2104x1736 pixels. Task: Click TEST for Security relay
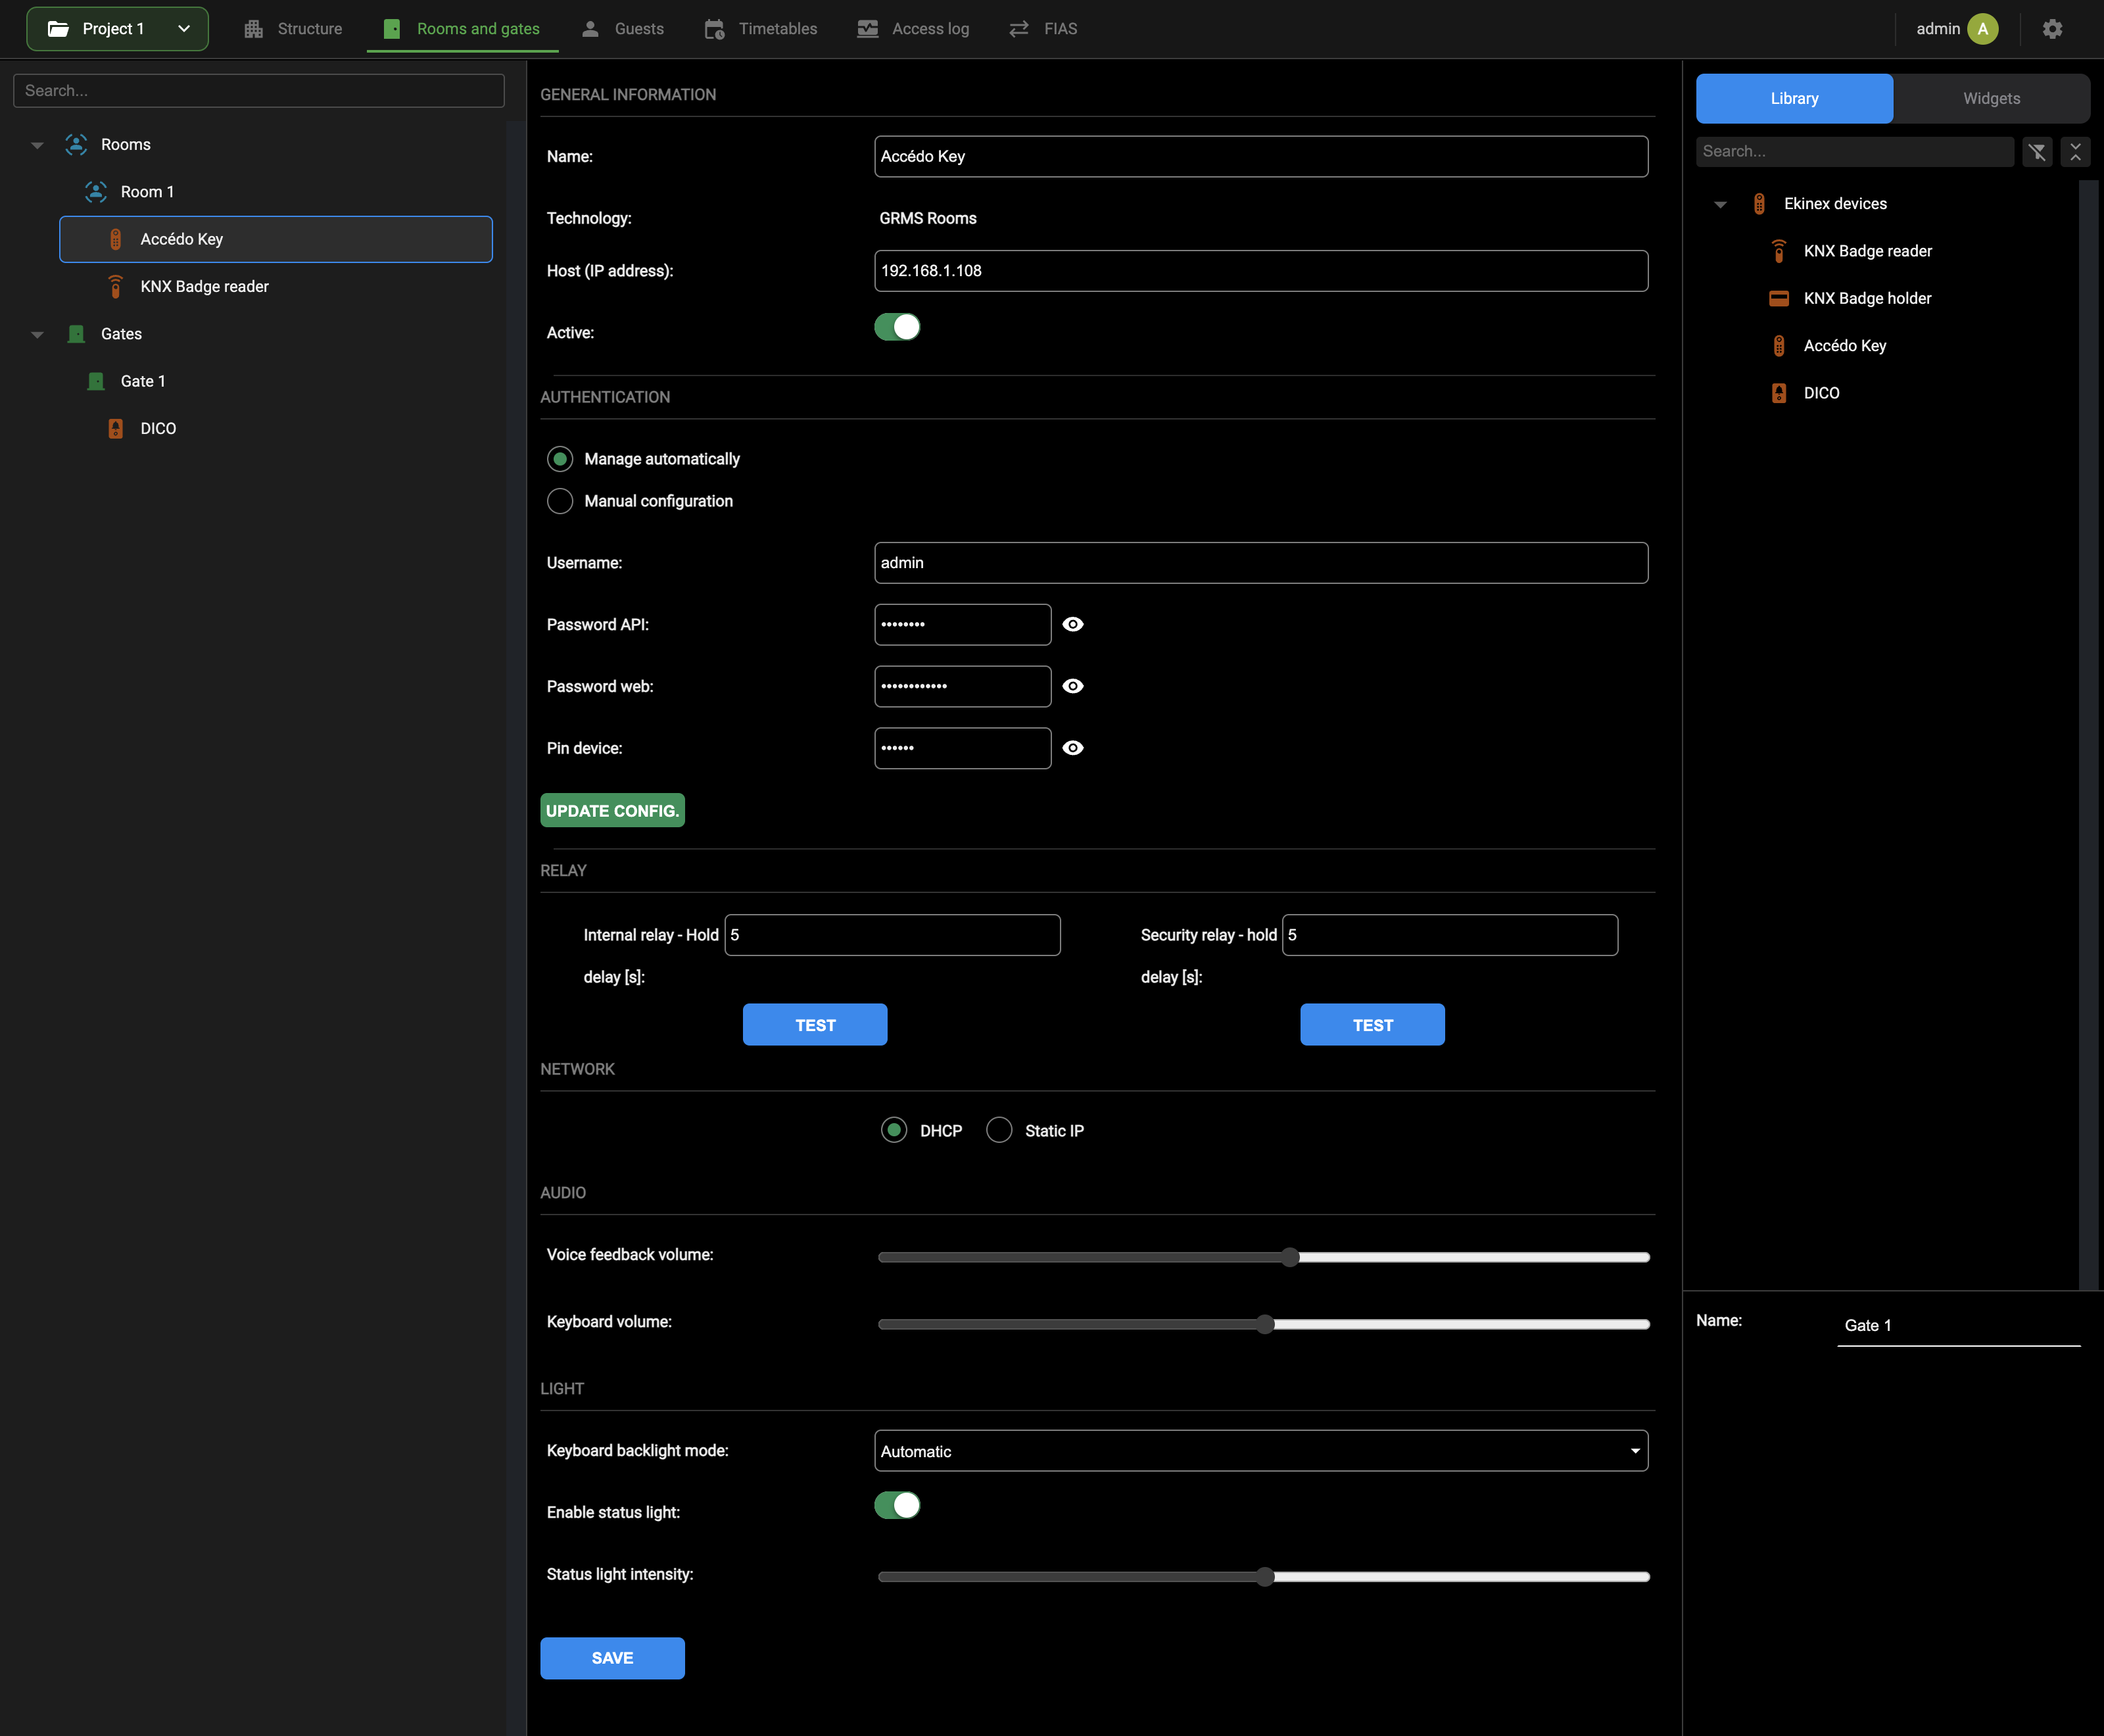click(1372, 1024)
